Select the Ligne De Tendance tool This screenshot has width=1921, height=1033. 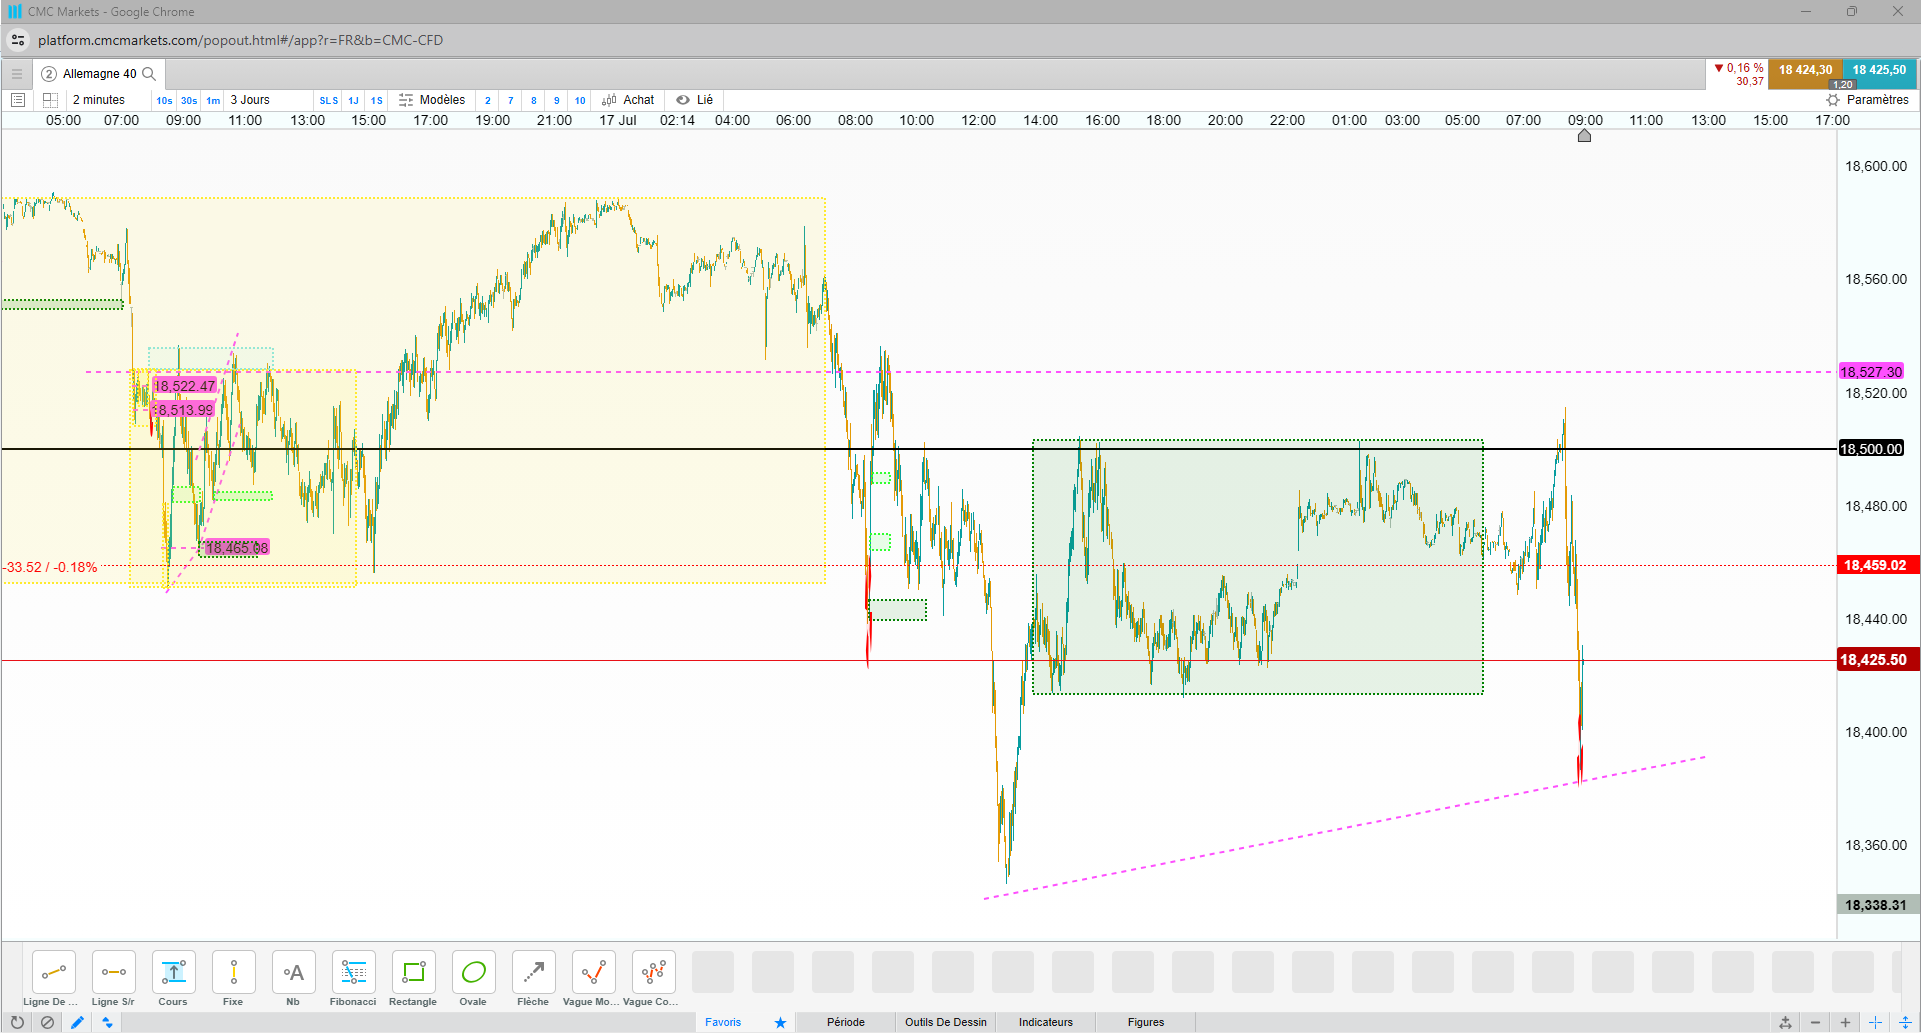pos(53,979)
